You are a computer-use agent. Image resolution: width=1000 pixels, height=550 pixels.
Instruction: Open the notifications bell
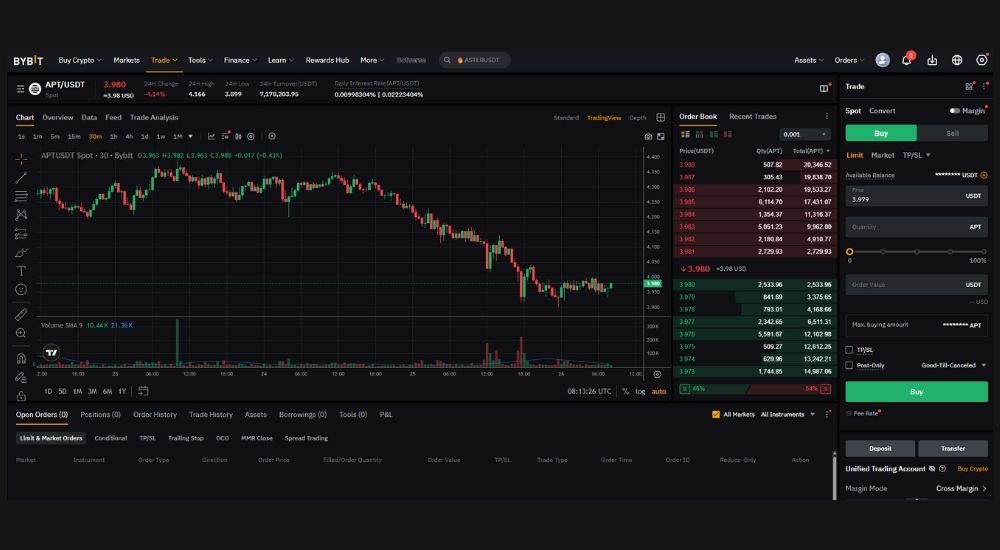point(907,60)
